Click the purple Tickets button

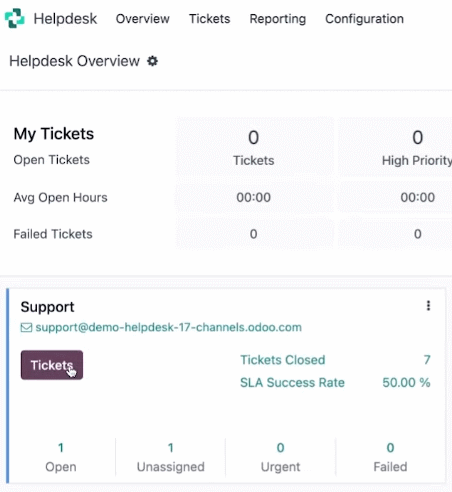[x=52, y=365]
